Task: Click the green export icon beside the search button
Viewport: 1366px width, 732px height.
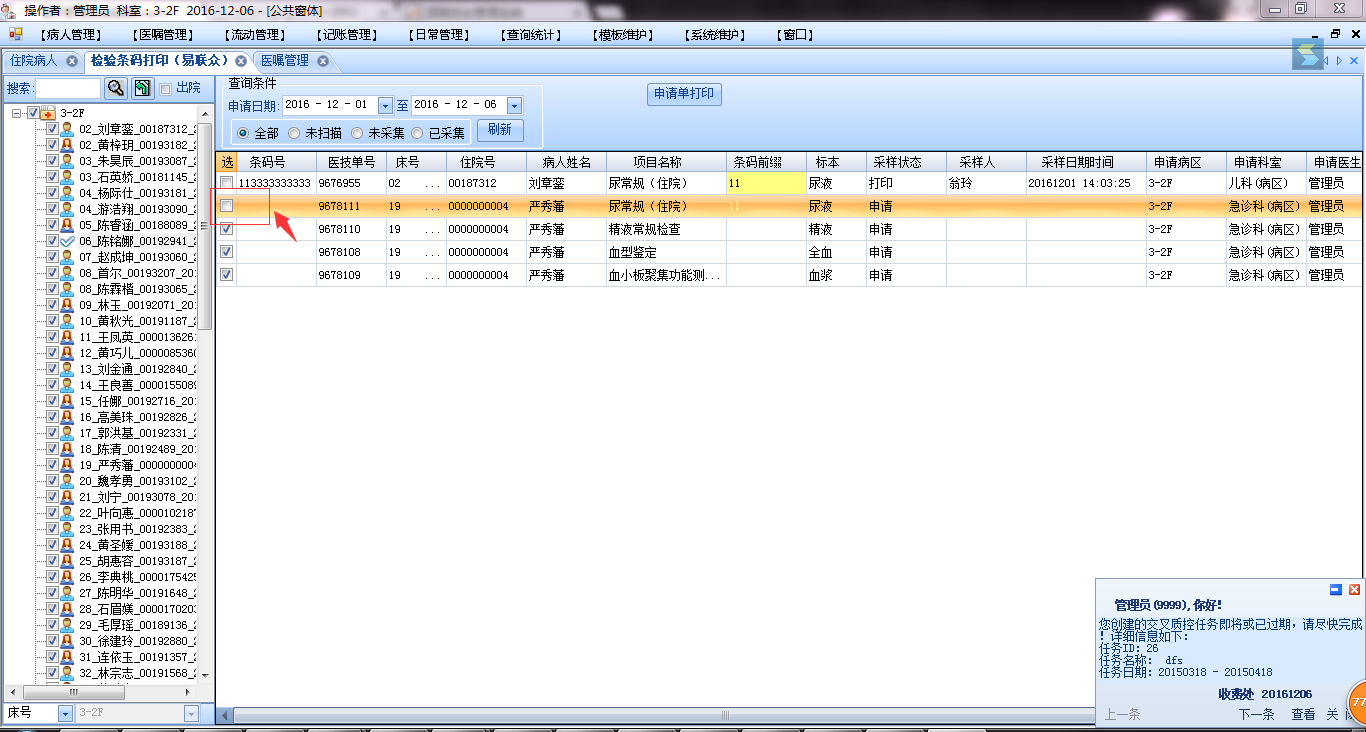Action: [x=143, y=88]
